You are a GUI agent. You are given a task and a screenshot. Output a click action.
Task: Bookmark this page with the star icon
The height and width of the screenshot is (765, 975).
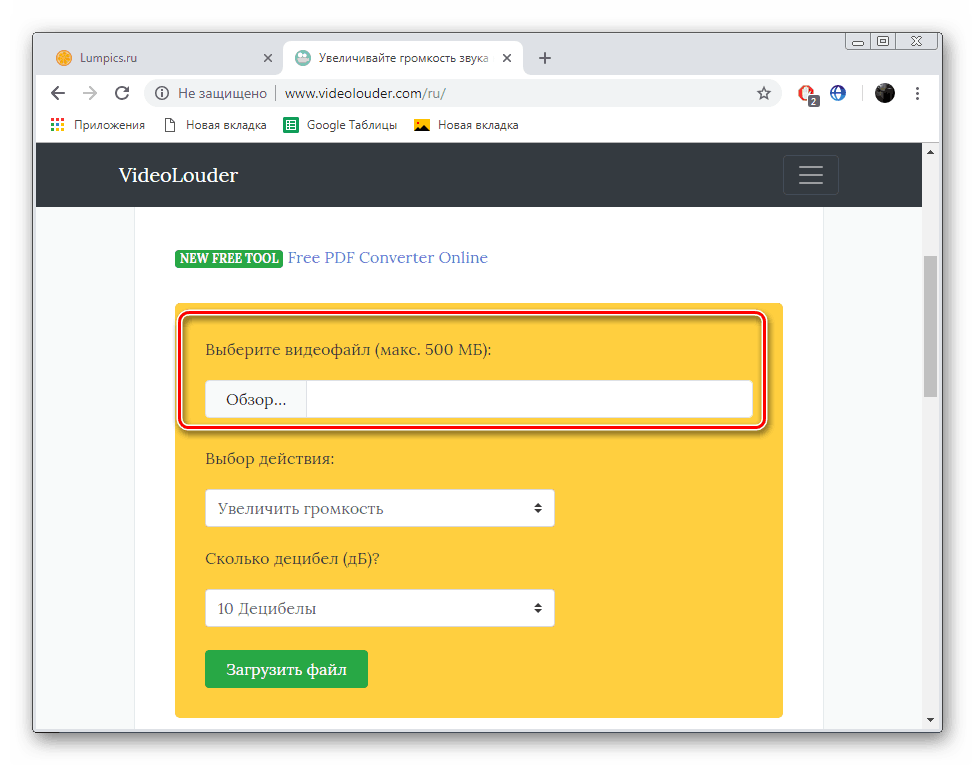[x=764, y=93]
